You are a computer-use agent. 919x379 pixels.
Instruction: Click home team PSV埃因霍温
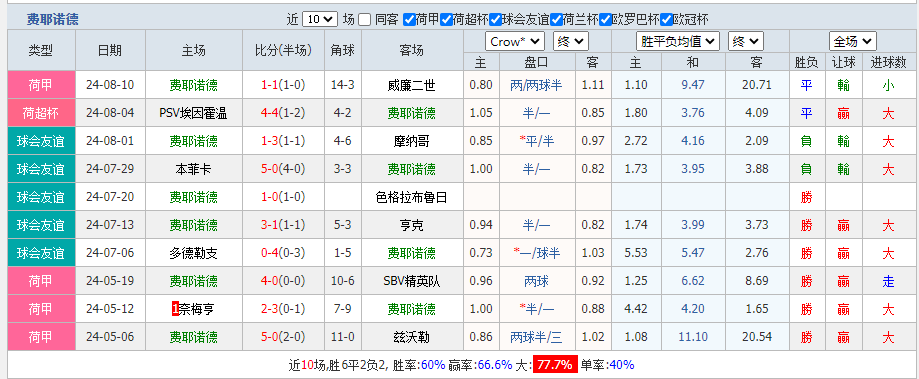(193, 113)
